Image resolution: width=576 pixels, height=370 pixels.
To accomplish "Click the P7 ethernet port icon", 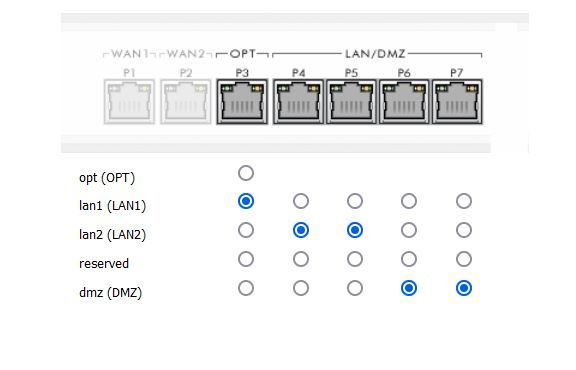I will (457, 102).
